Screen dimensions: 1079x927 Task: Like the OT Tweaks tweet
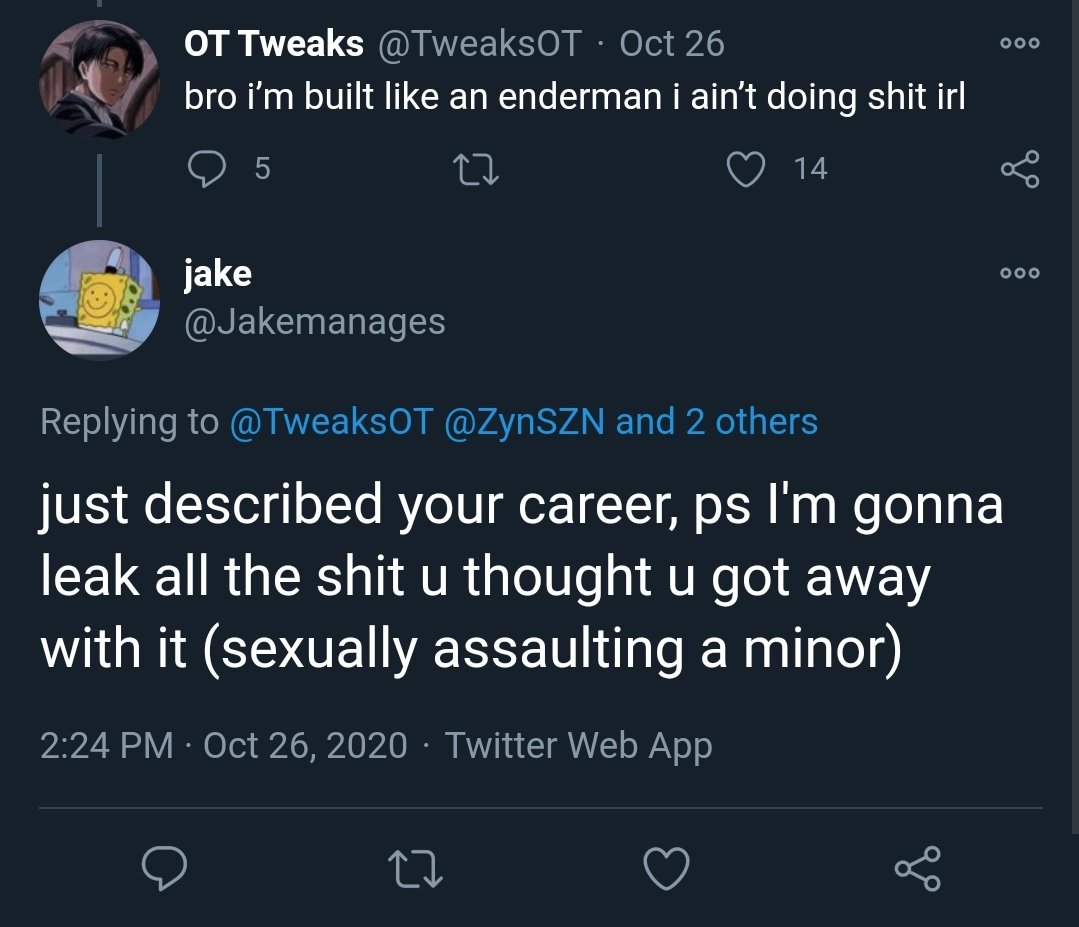click(x=745, y=170)
